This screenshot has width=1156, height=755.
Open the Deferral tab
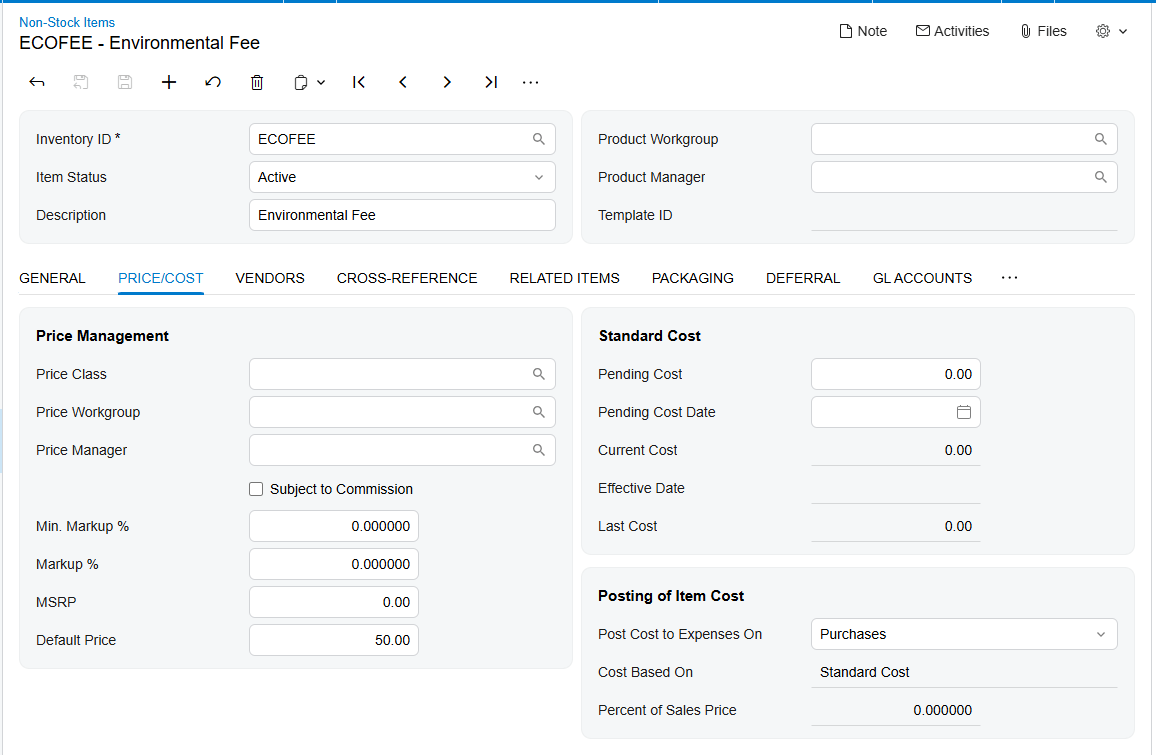803,278
